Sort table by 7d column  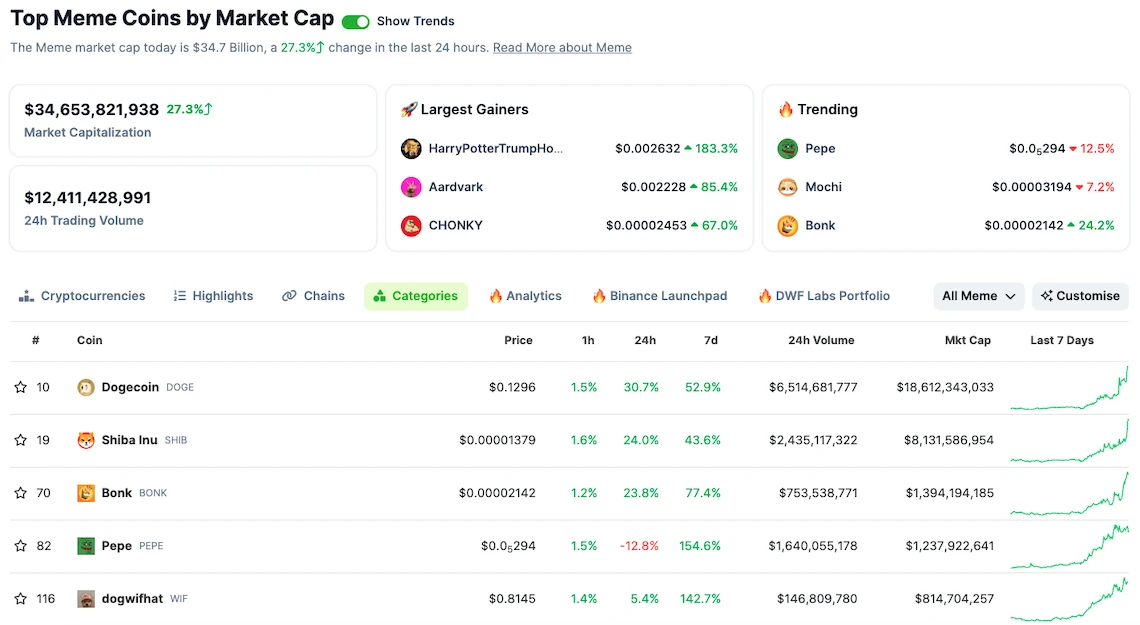[711, 341]
